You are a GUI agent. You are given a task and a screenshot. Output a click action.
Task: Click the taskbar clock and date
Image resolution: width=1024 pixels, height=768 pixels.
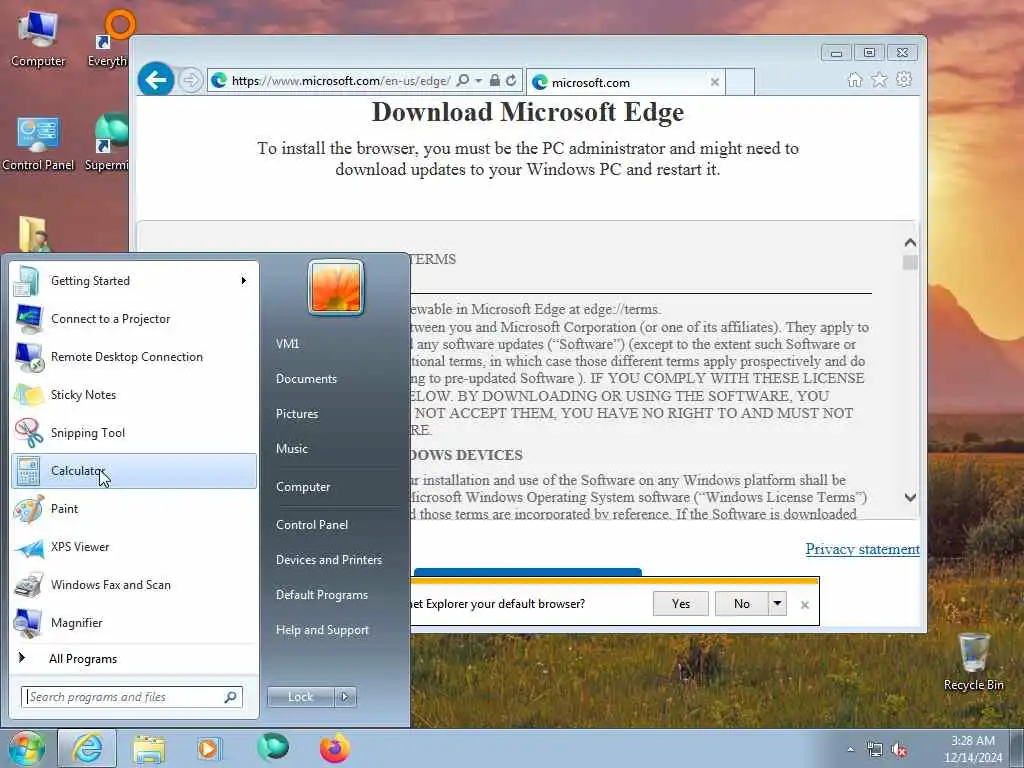[x=972, y=749]
